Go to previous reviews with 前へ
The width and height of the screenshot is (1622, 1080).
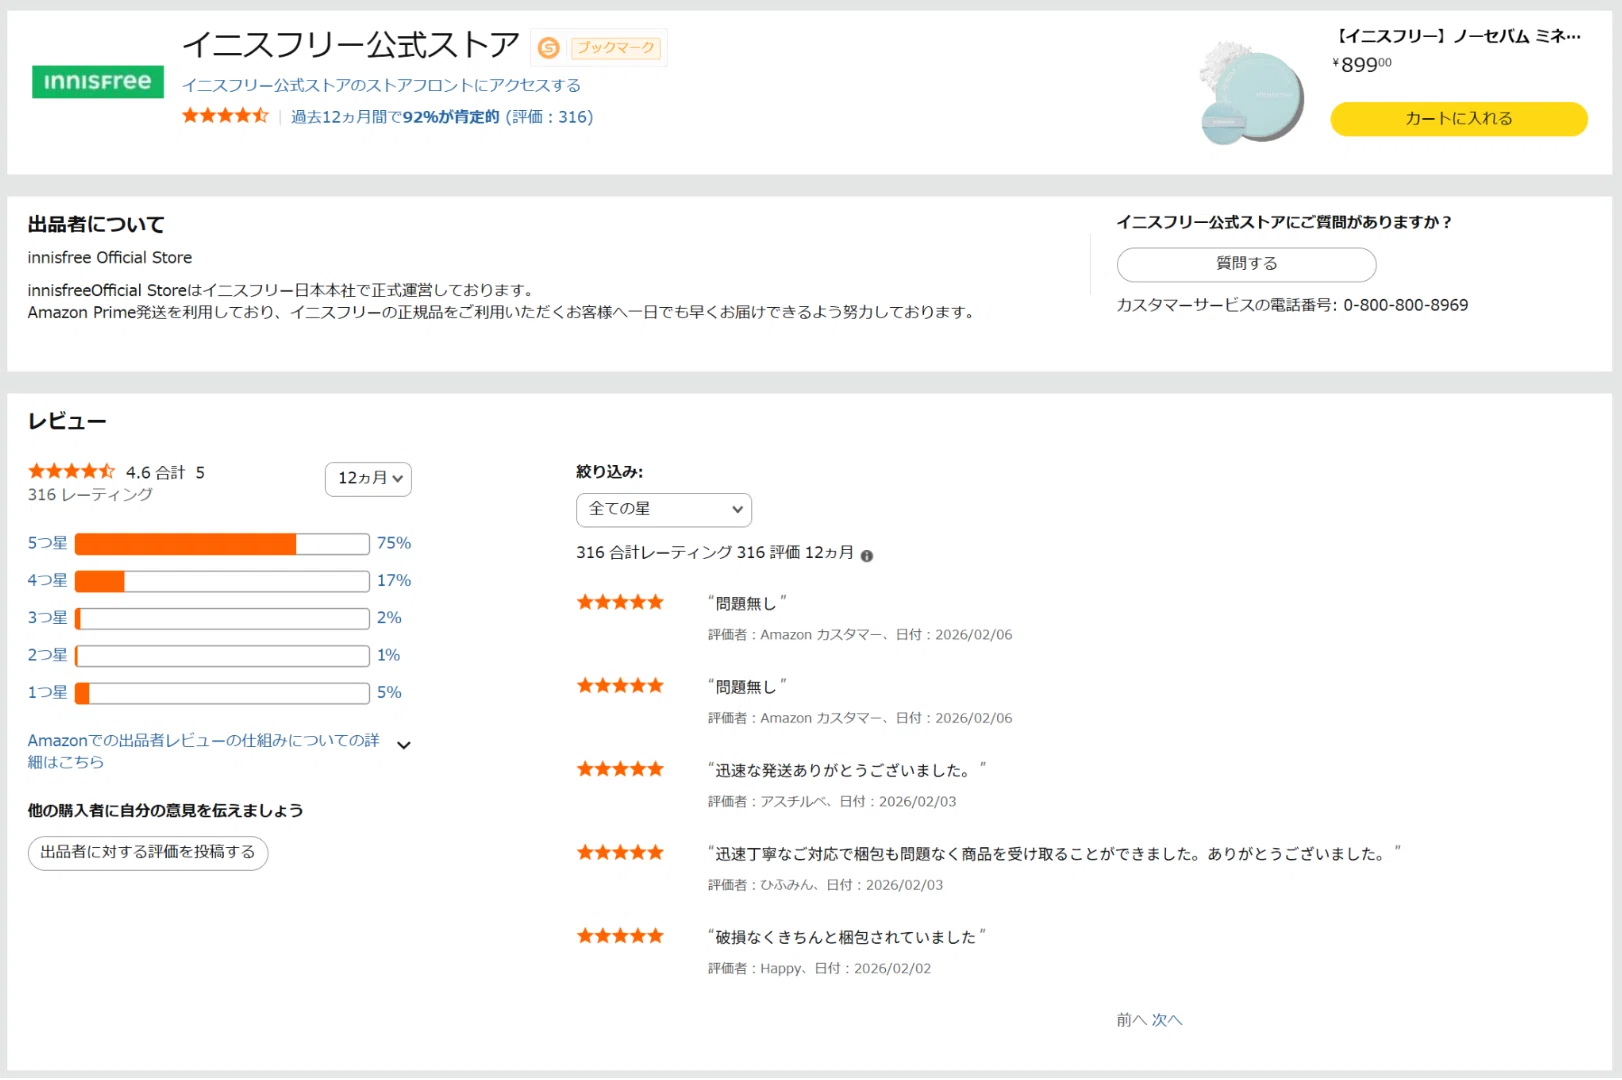pos(1131,1020)
